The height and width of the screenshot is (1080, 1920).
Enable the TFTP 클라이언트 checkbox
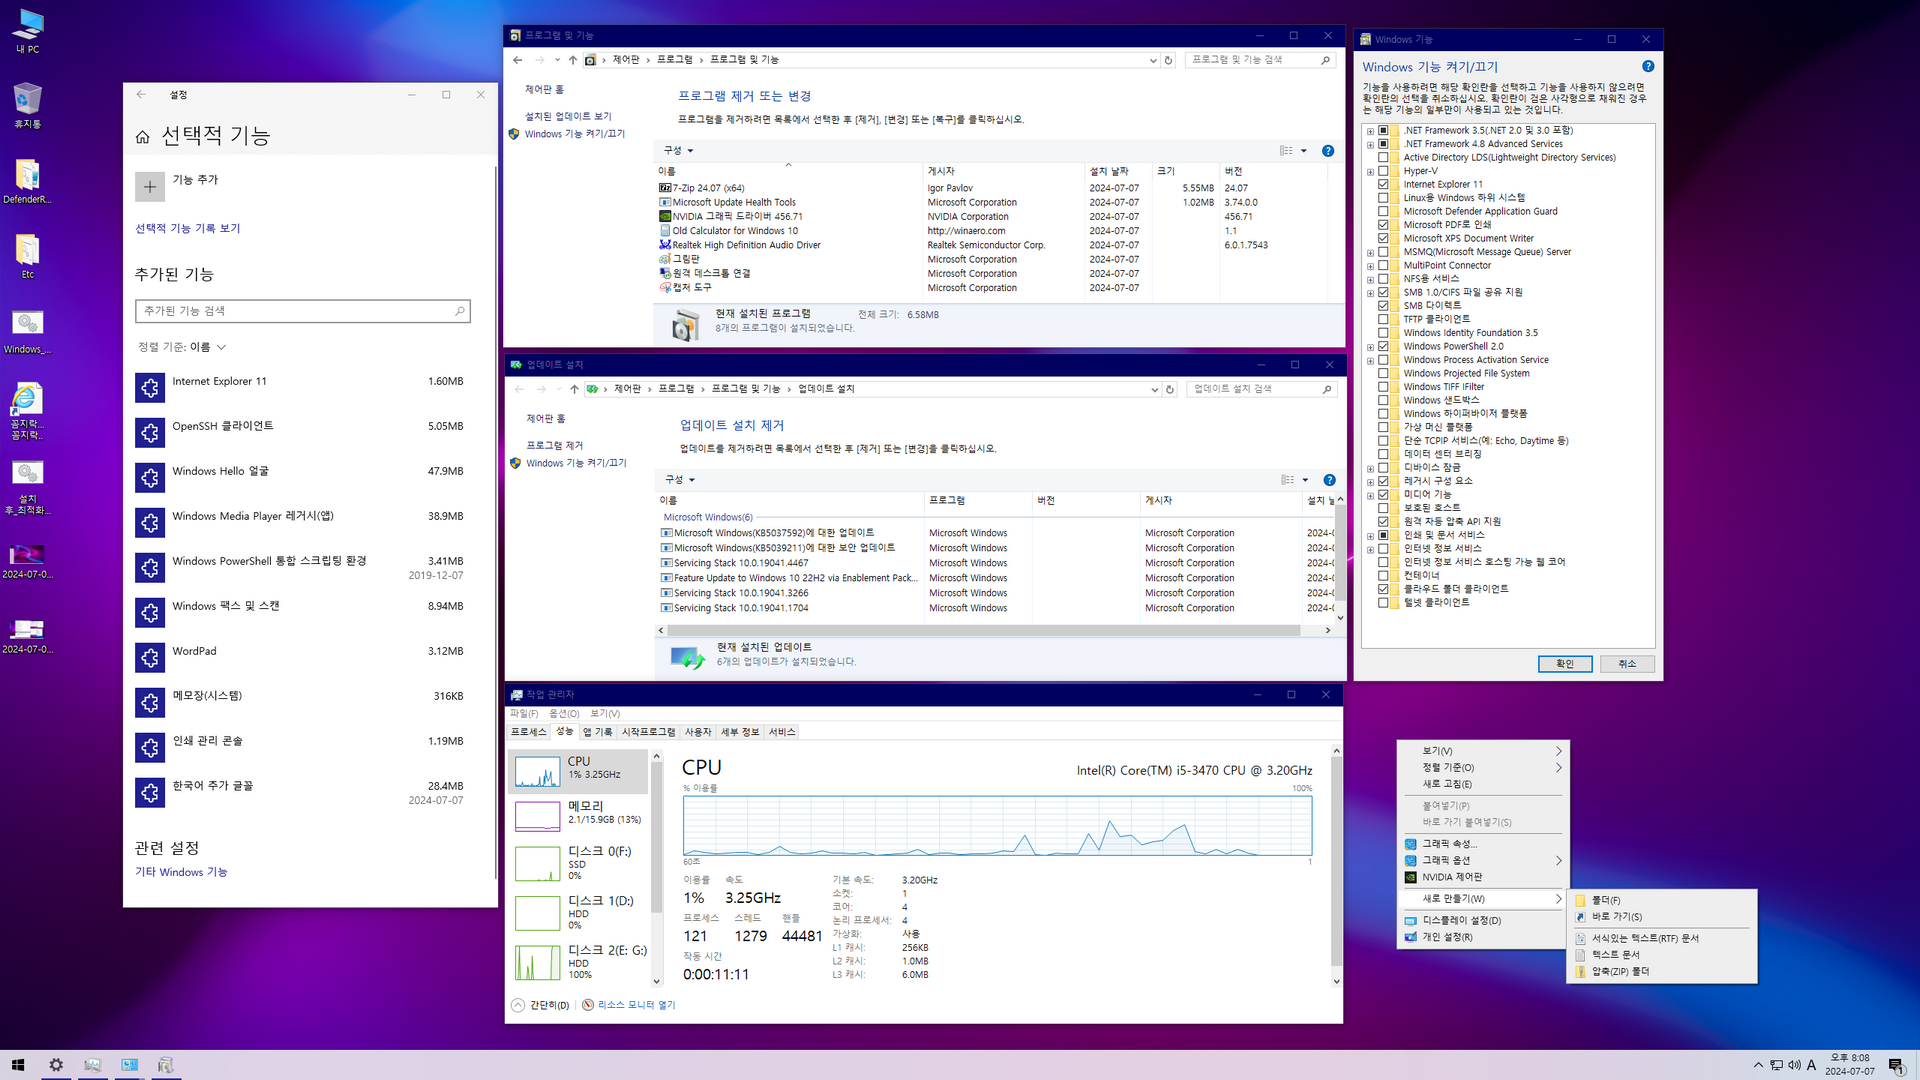coord(1383,319)
